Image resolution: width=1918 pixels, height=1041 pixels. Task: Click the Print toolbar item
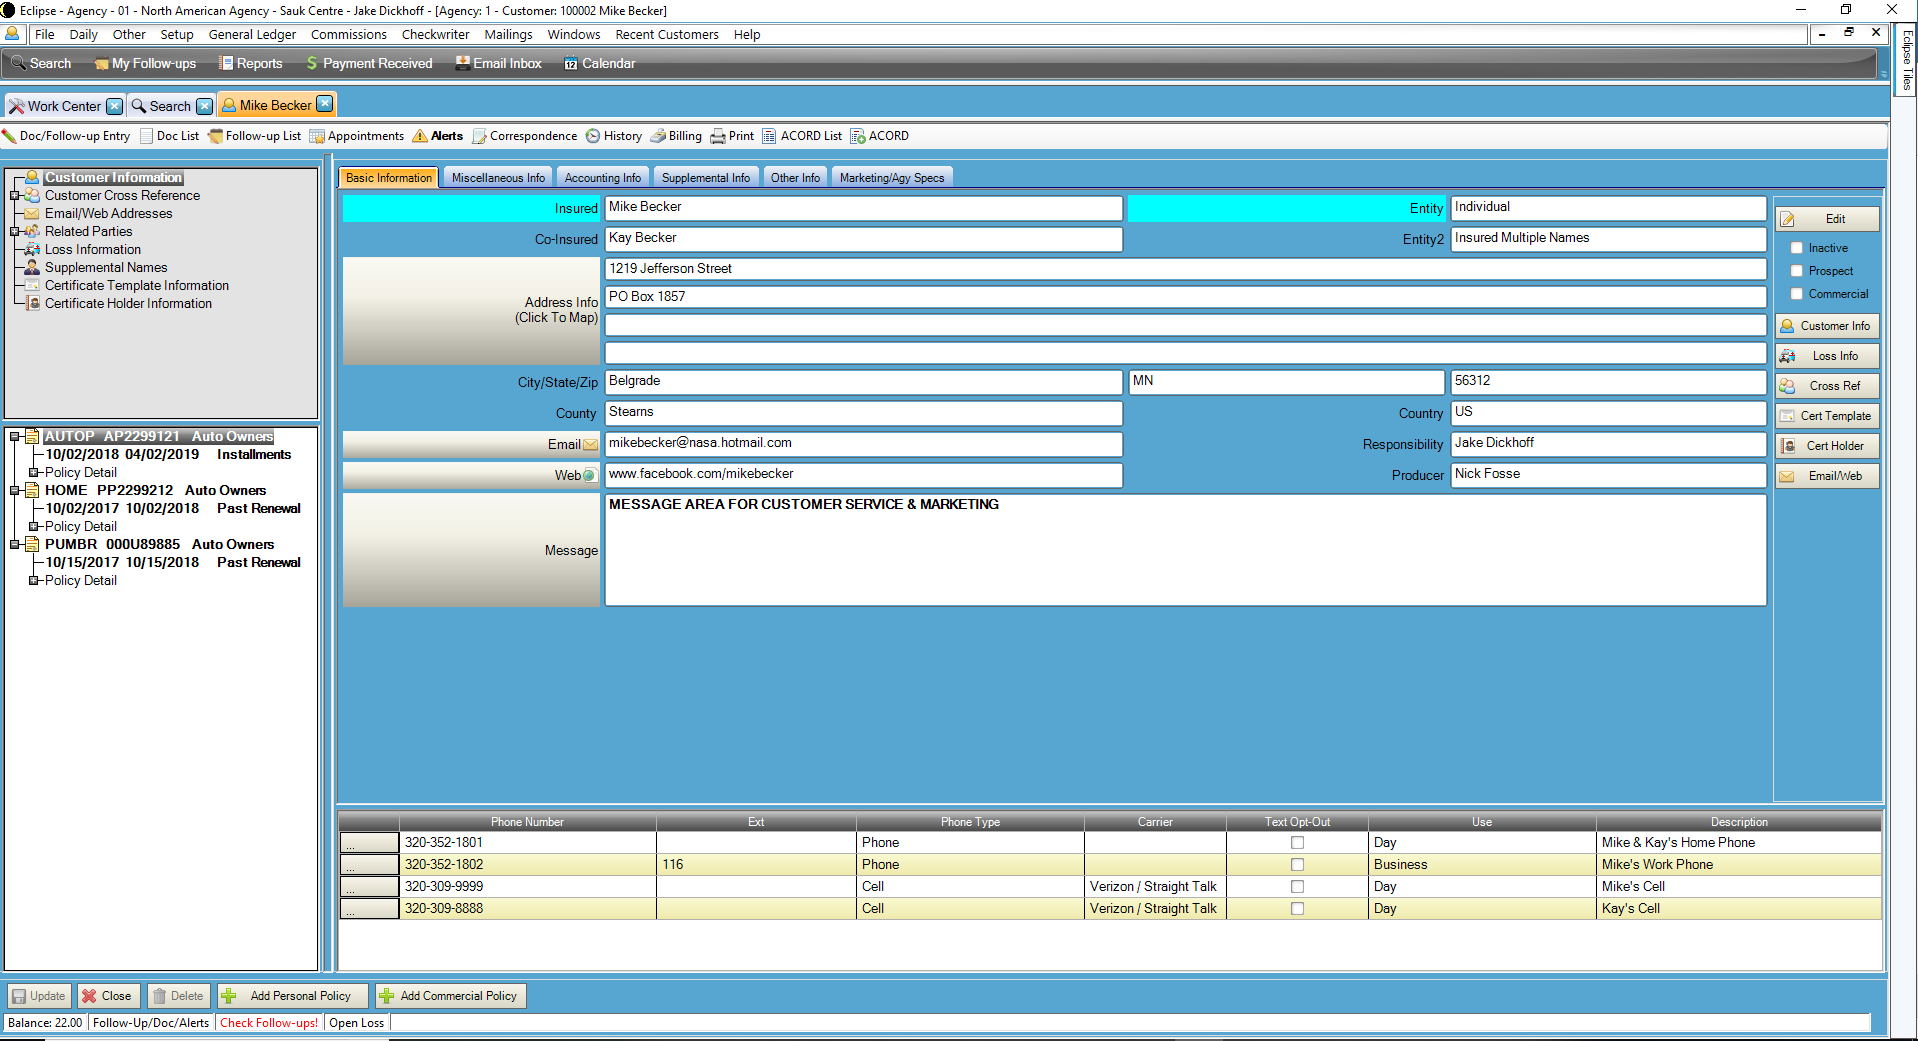[733, 136]
